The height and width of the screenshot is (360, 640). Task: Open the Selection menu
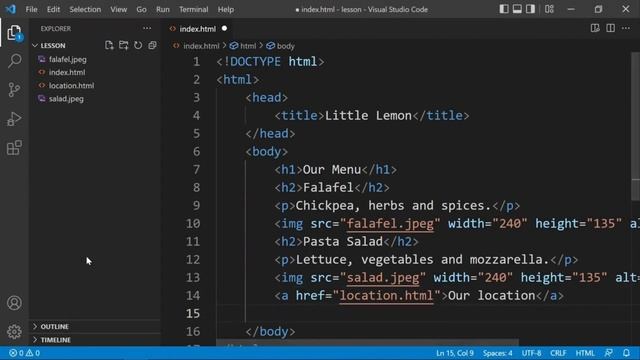pos(85,9)
